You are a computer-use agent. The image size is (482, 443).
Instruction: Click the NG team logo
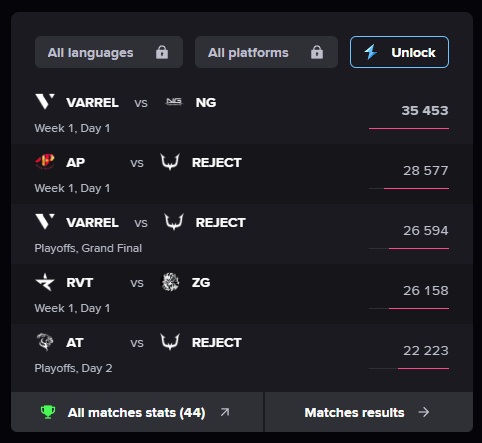tap(174, 102)
